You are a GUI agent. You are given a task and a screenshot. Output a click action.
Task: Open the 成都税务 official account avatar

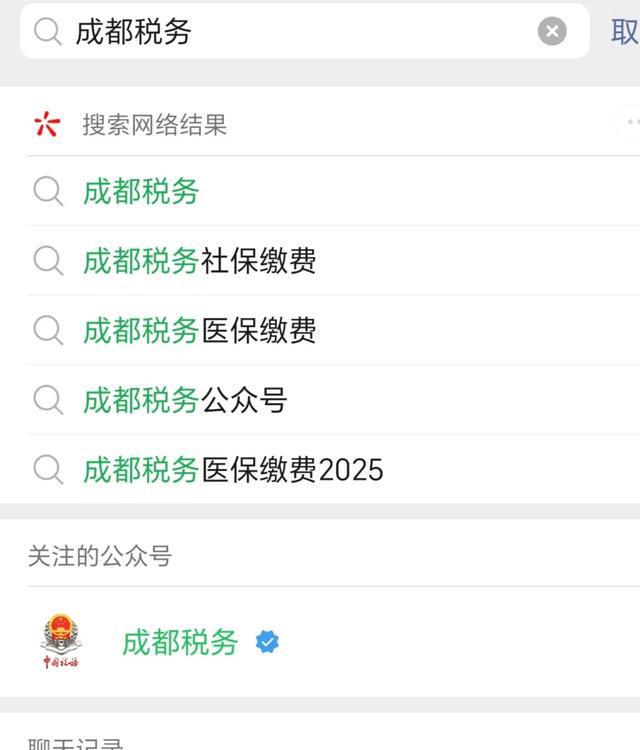62,642
